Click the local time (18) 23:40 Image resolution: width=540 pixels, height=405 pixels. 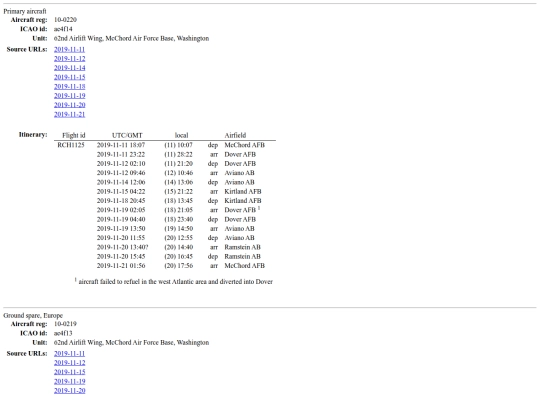click(x=178, y=219)
